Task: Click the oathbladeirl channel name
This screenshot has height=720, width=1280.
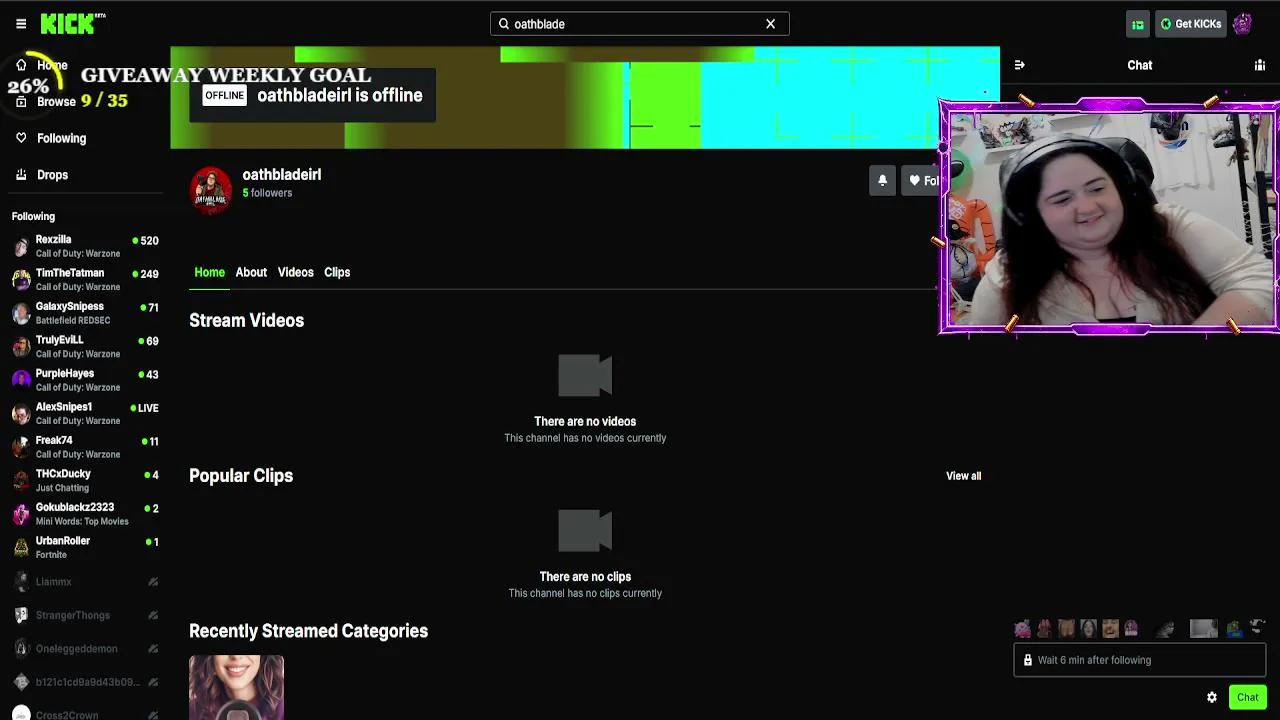Action: (282, 175)
